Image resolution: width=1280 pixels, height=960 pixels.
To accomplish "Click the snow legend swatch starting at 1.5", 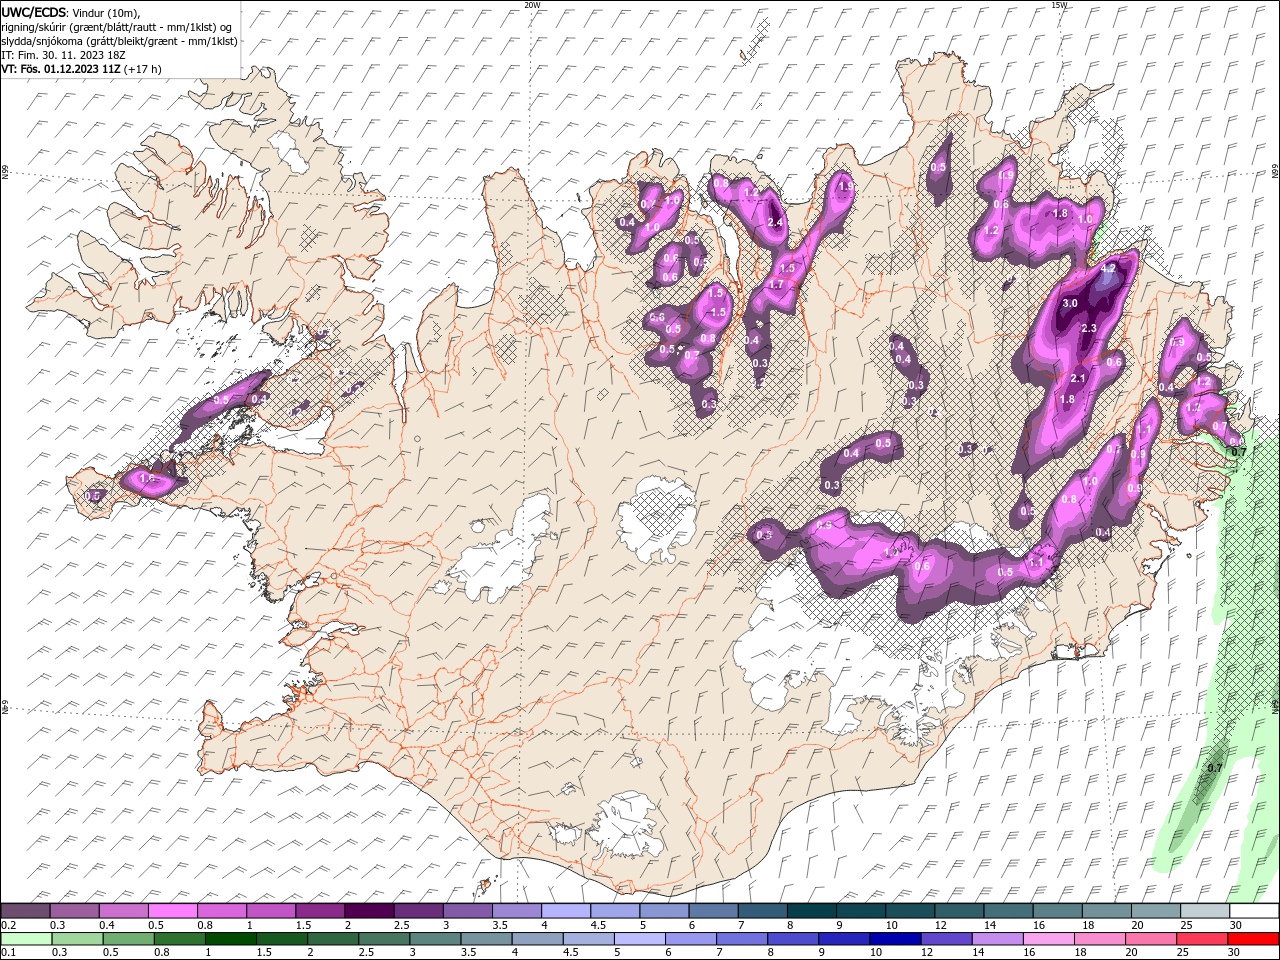I will (x=320, y=911).
